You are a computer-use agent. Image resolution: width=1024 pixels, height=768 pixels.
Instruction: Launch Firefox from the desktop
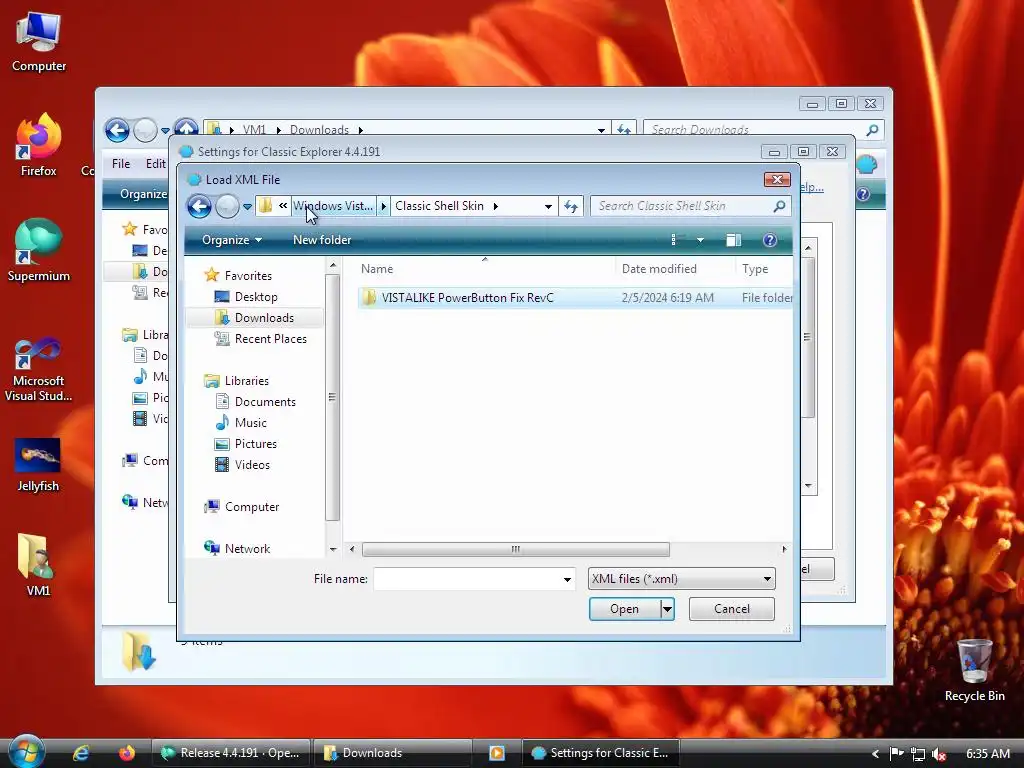pyautogui.click(x=39, y=145)
